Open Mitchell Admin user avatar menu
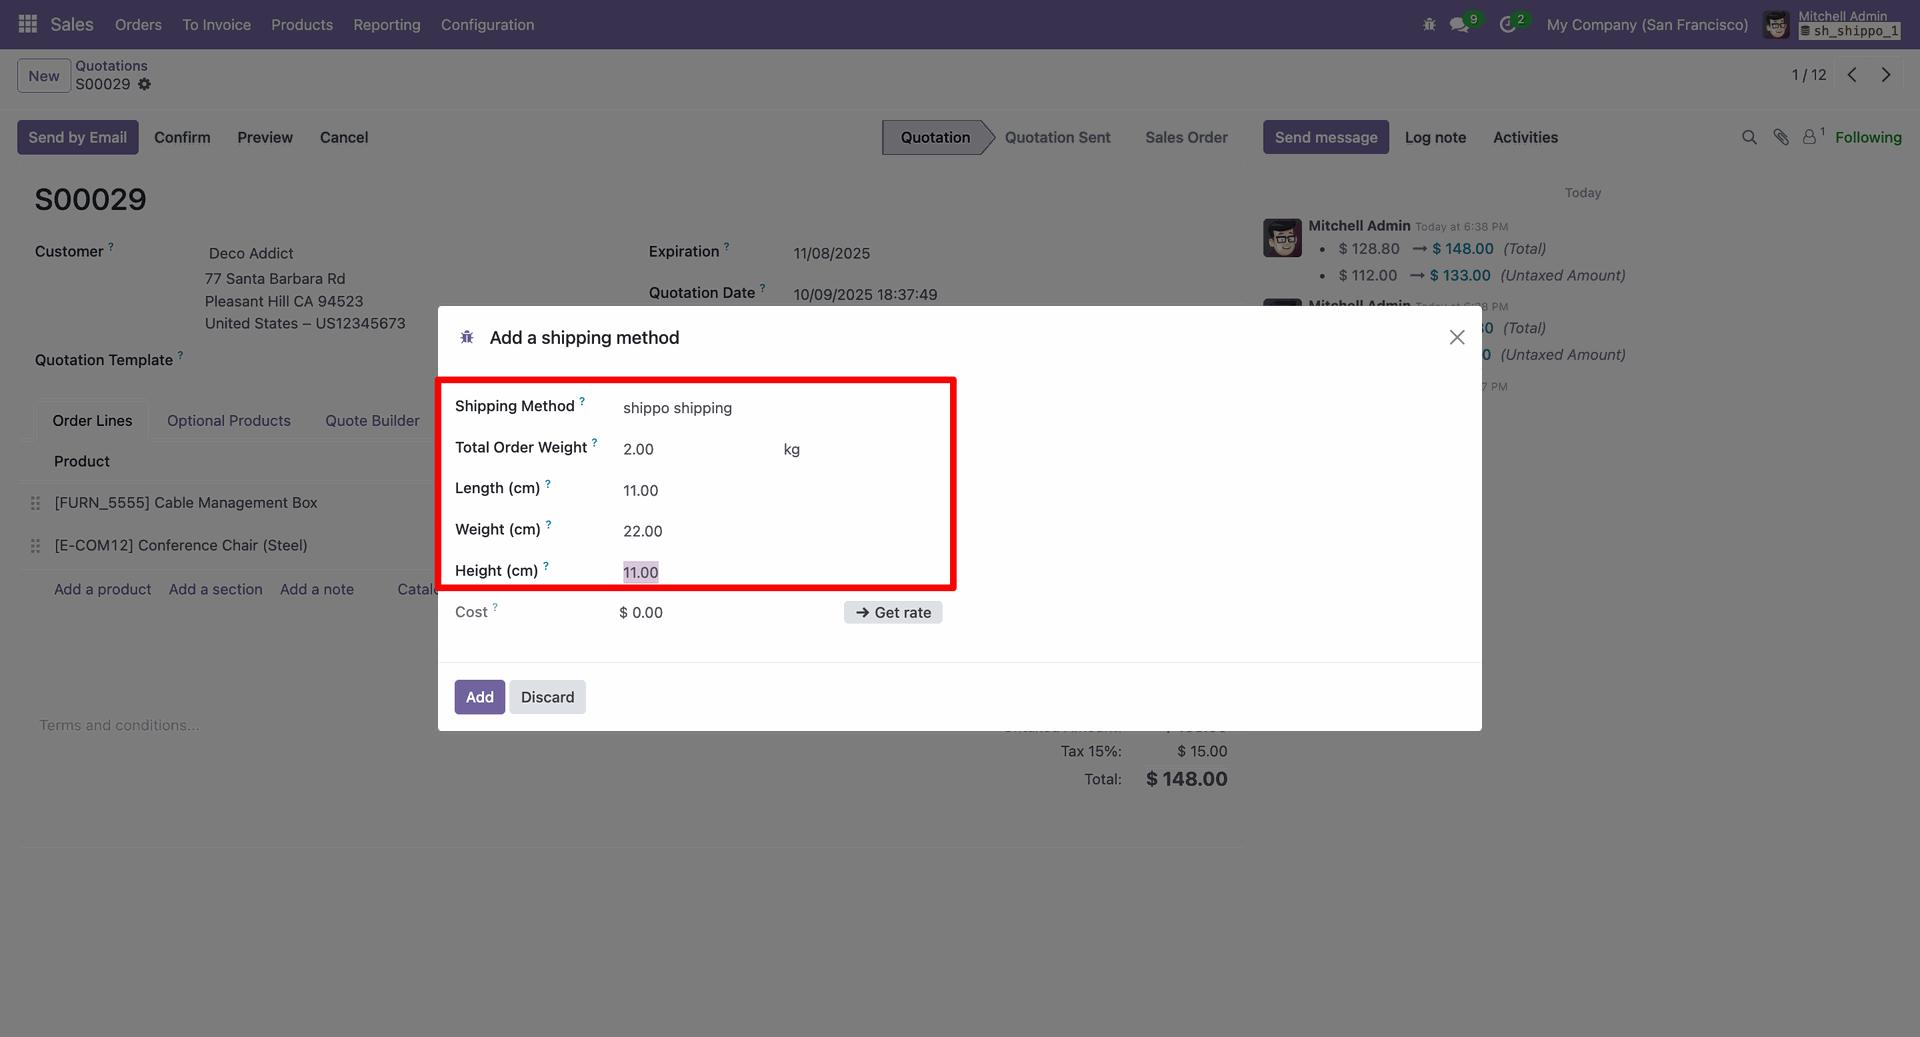The height and width of the screenshot is (1037, 1920). click(x=1776, y=25)
